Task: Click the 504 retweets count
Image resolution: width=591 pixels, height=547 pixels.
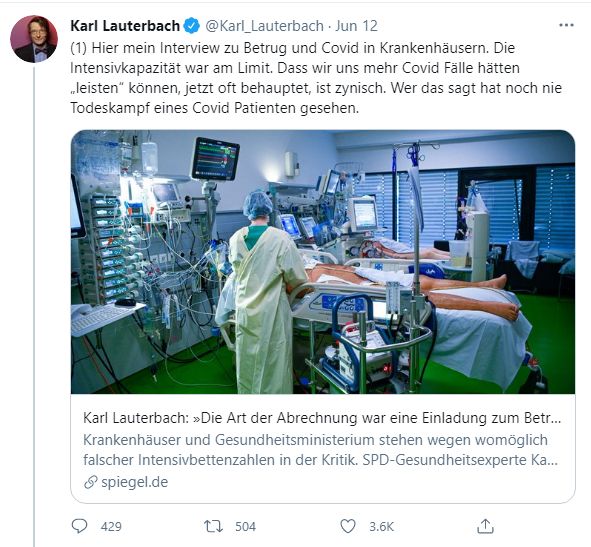Action: tap(245, 526)
